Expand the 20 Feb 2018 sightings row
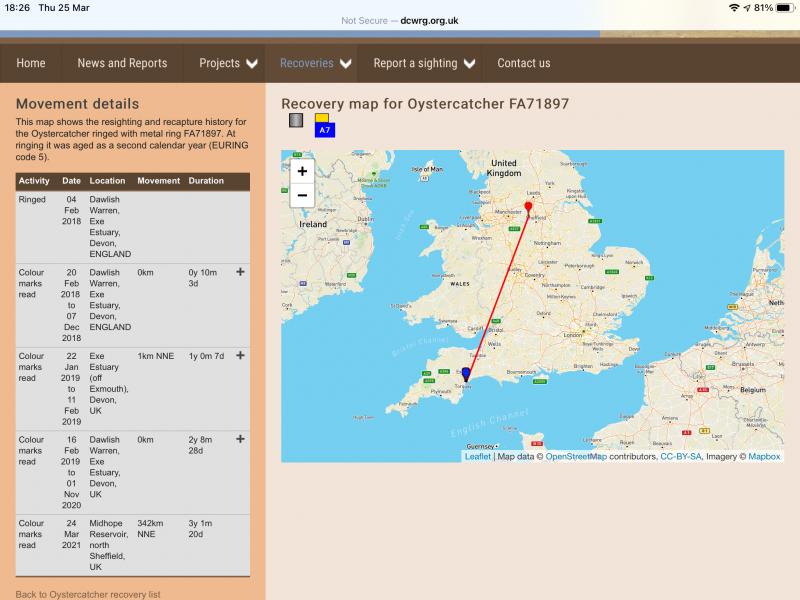 coord(240,272)
